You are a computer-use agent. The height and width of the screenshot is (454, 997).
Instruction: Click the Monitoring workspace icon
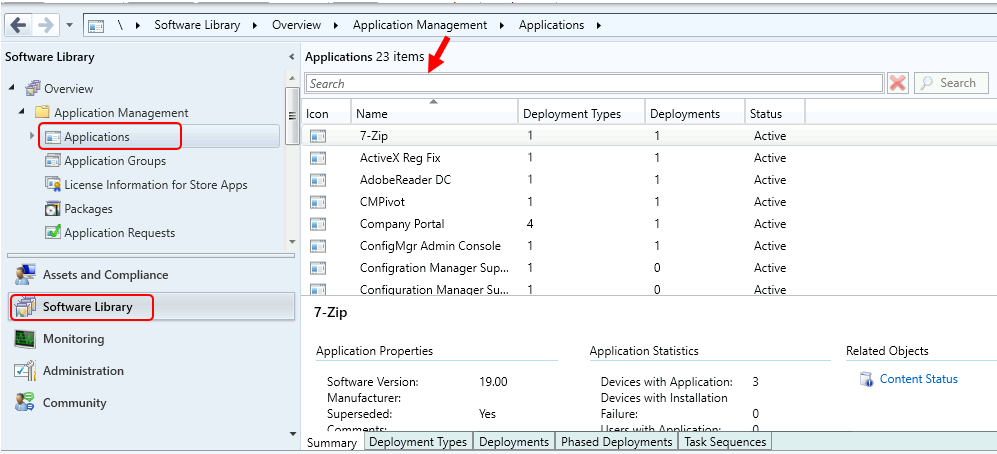25,339
